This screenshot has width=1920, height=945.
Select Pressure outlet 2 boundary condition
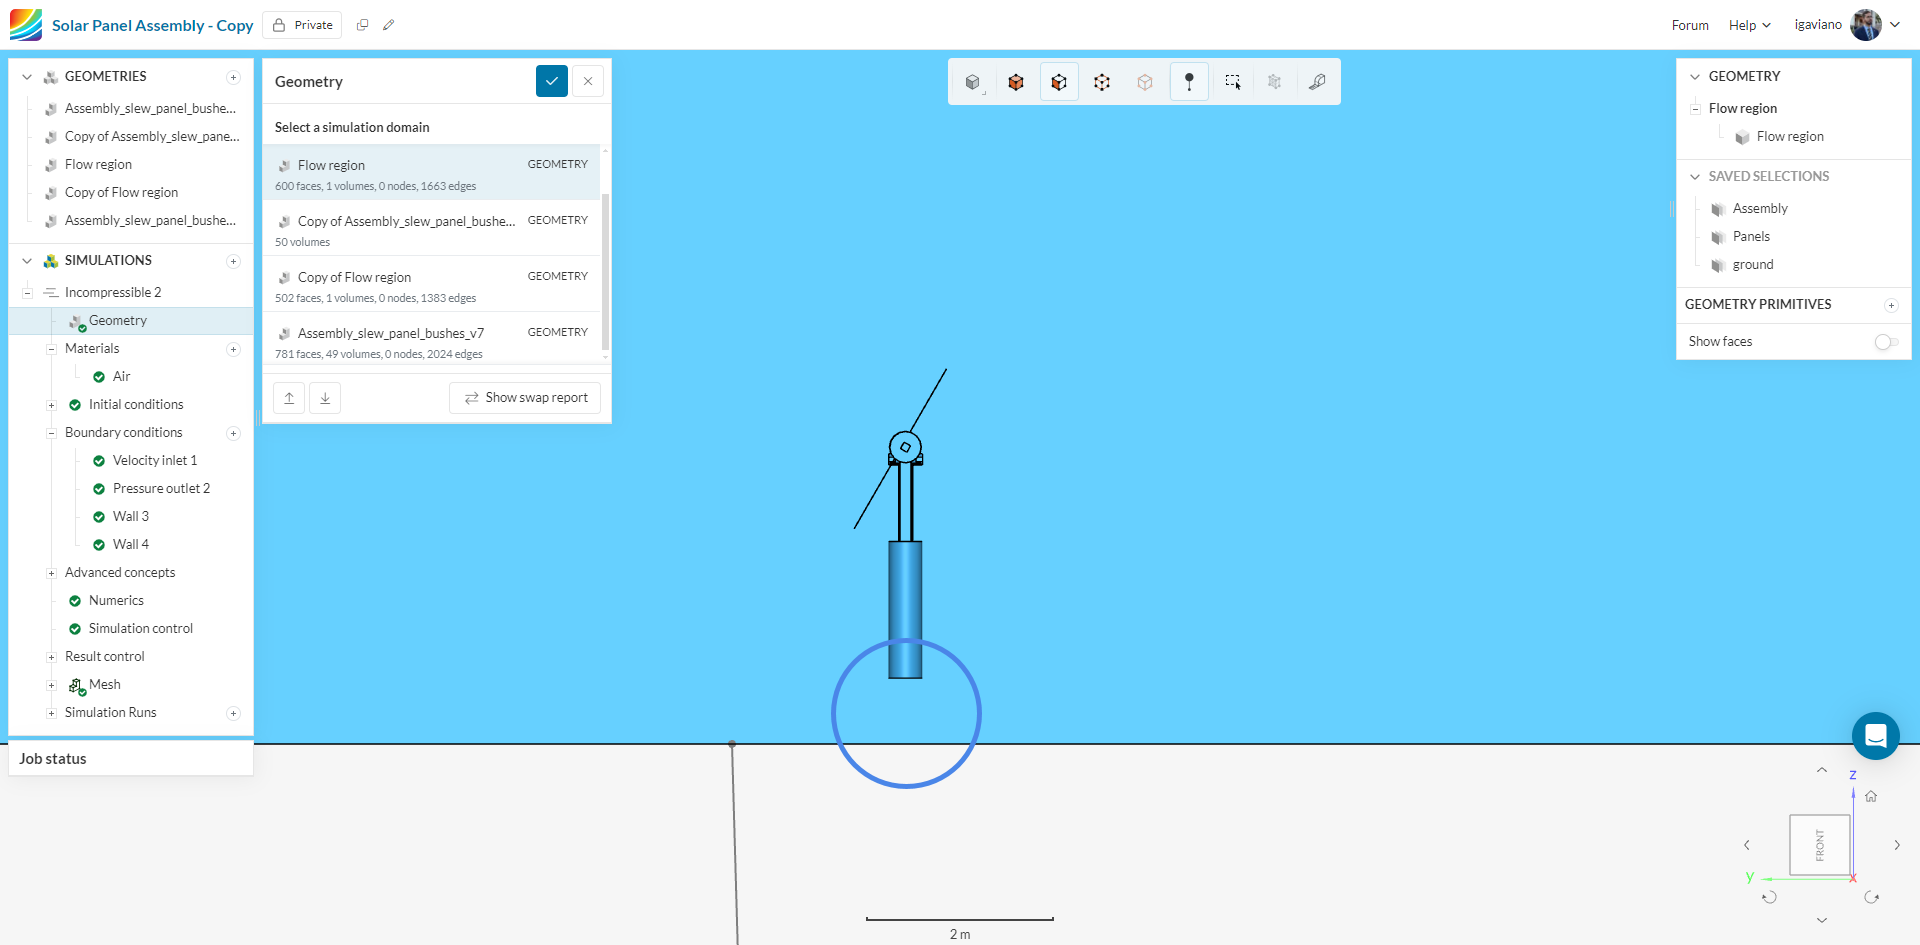coord(161,489)
